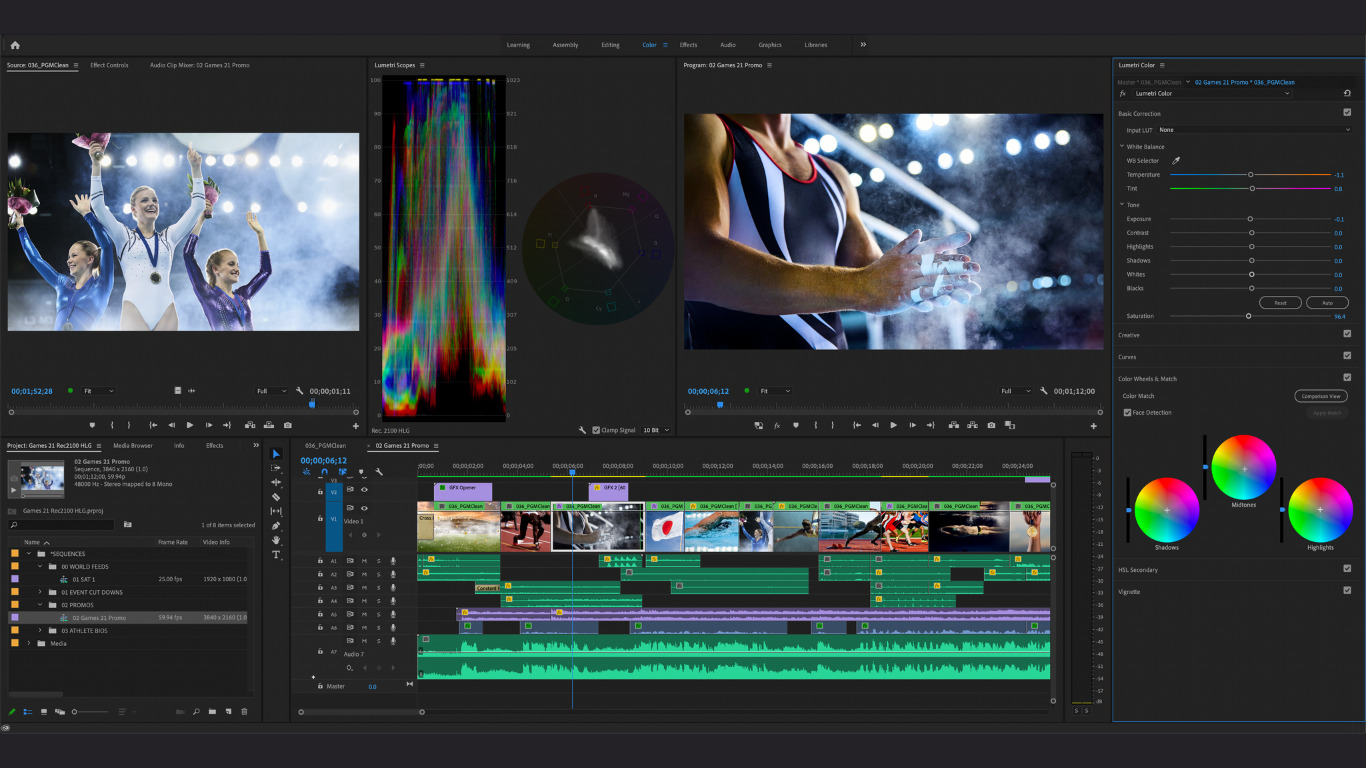Toggle the Creative section checkbox
Image resolution: width=1366 pixels, height=768 pixels.
click(1347, 334)
